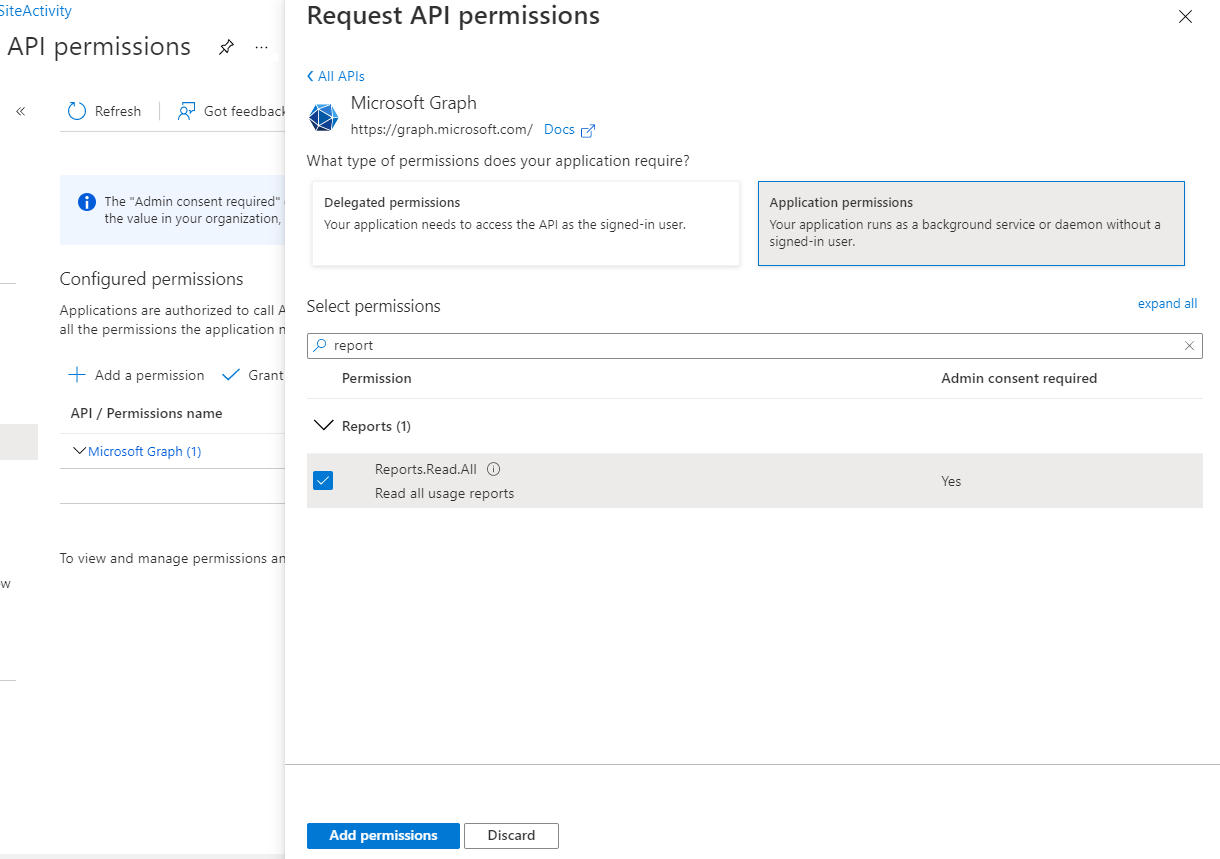
Task: Click the 'Request API permissions' panel title
Action: (453, 16)
